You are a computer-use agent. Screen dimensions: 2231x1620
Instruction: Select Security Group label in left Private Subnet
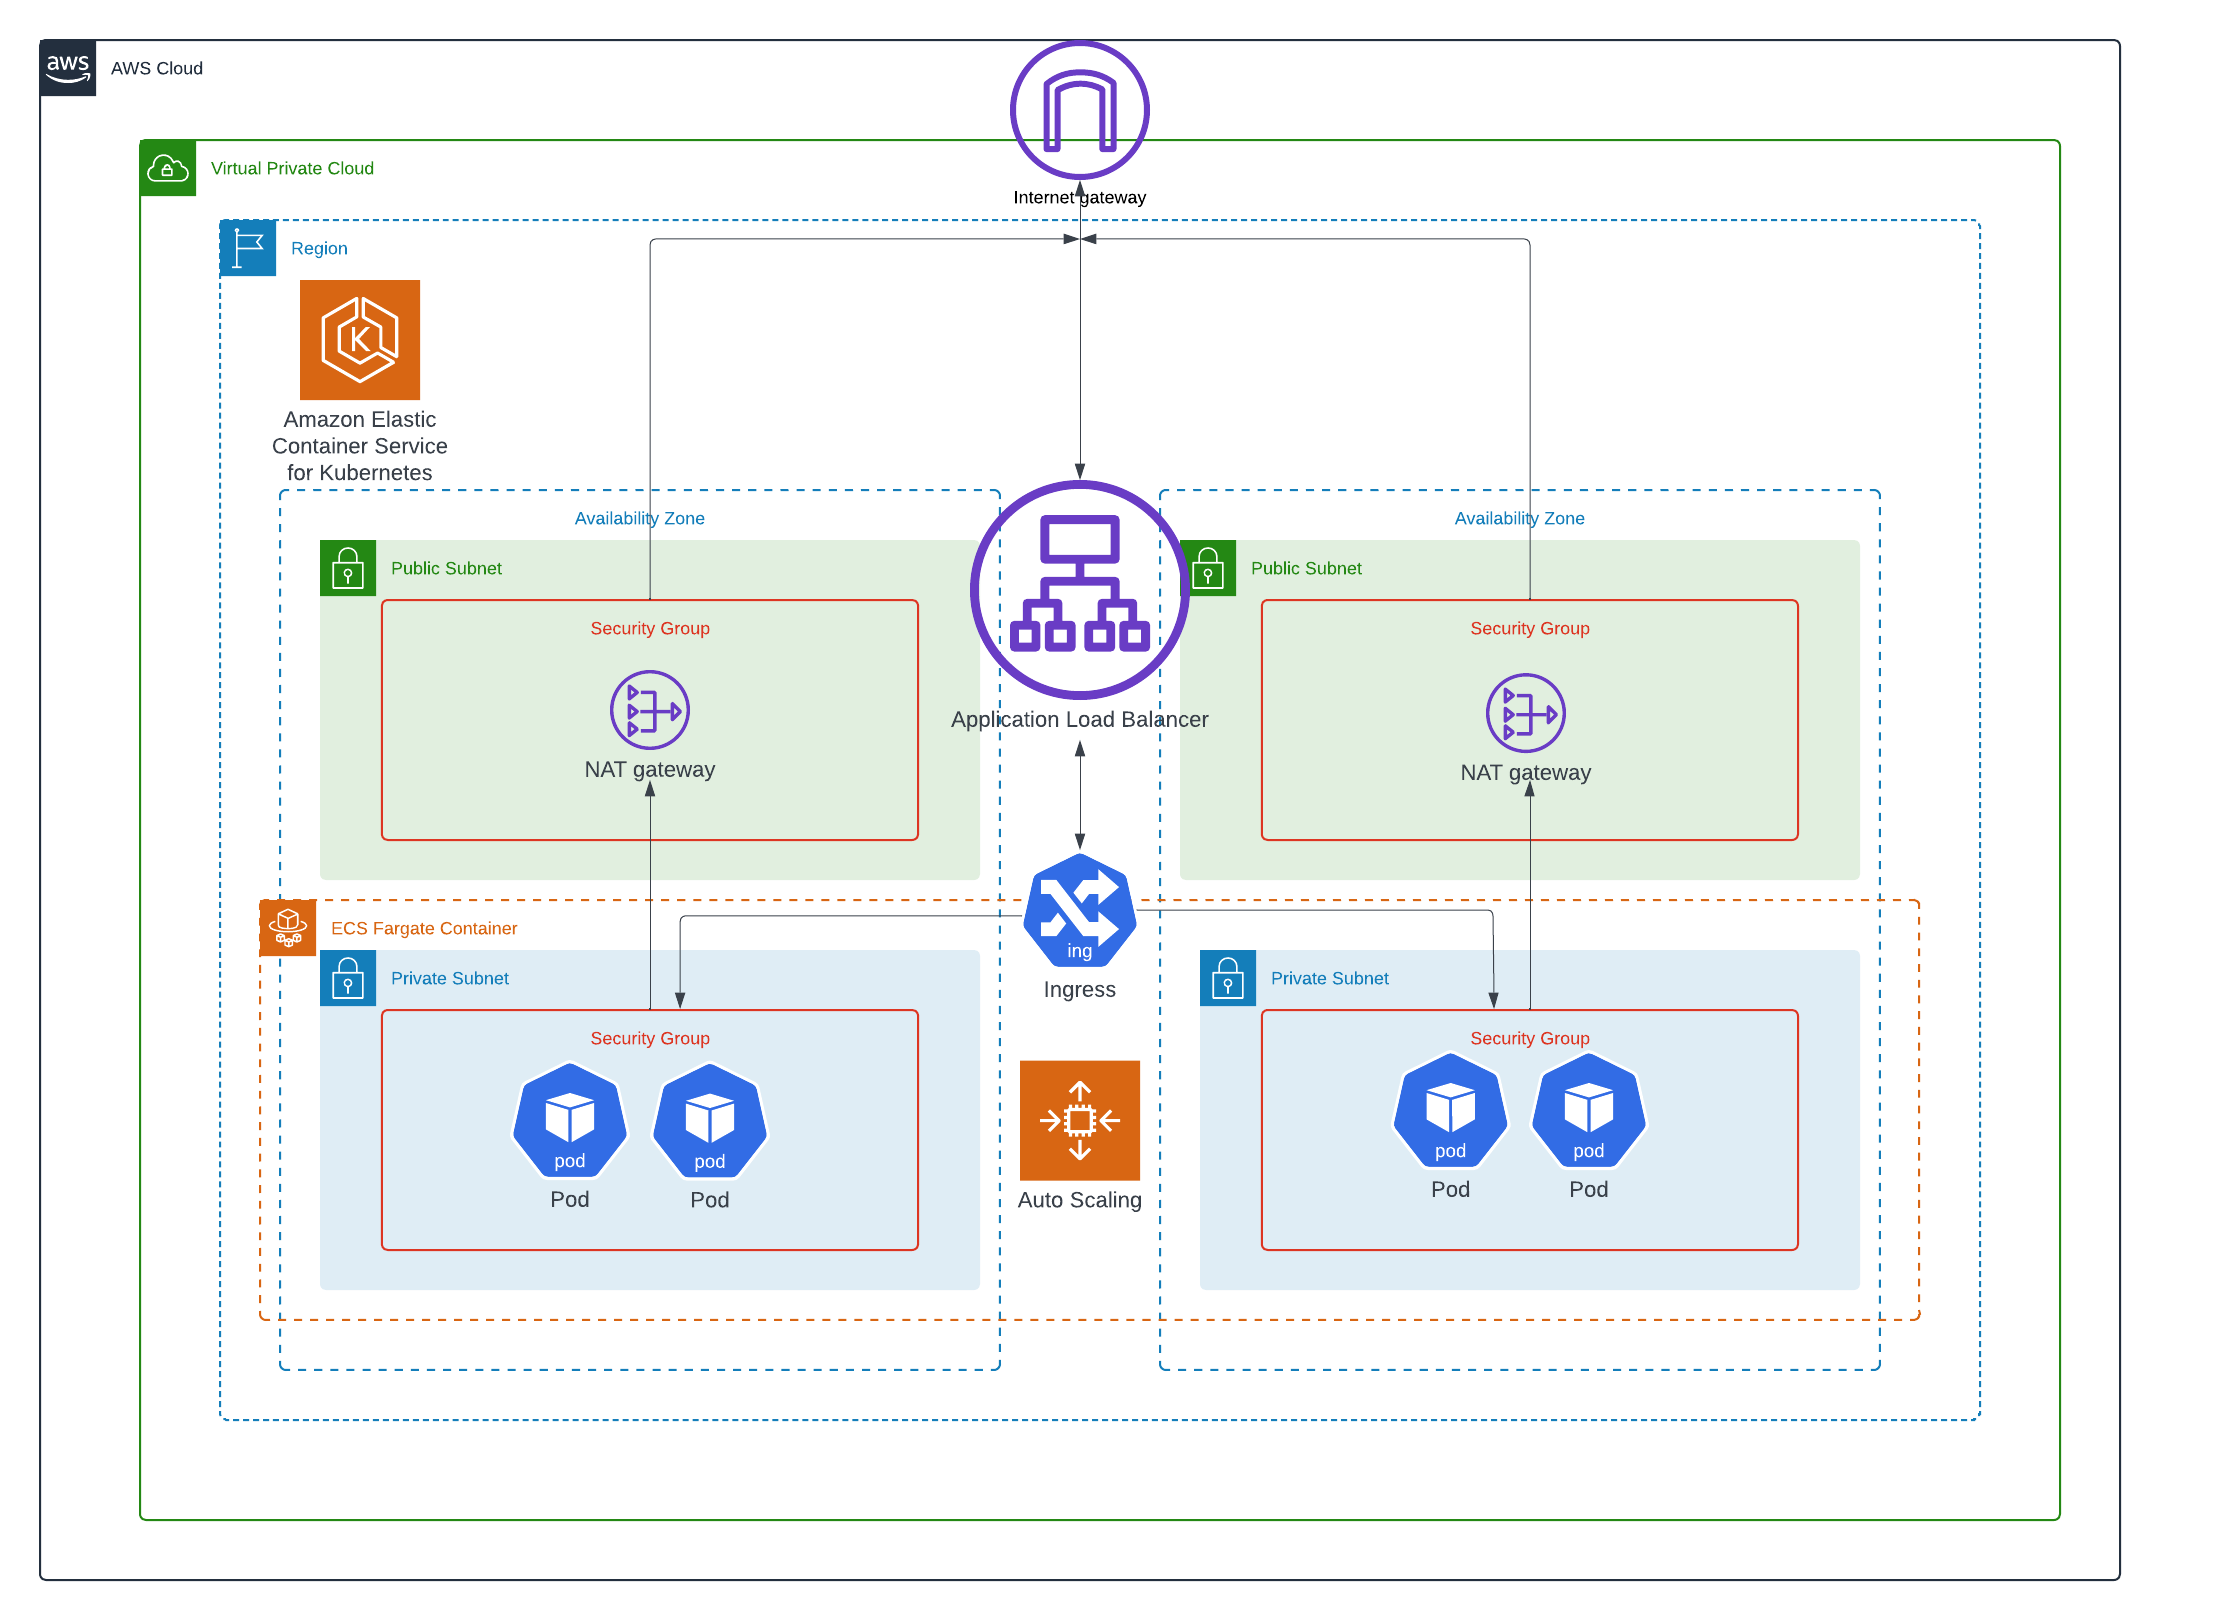pyautogui.click(x=650, y=1038)
